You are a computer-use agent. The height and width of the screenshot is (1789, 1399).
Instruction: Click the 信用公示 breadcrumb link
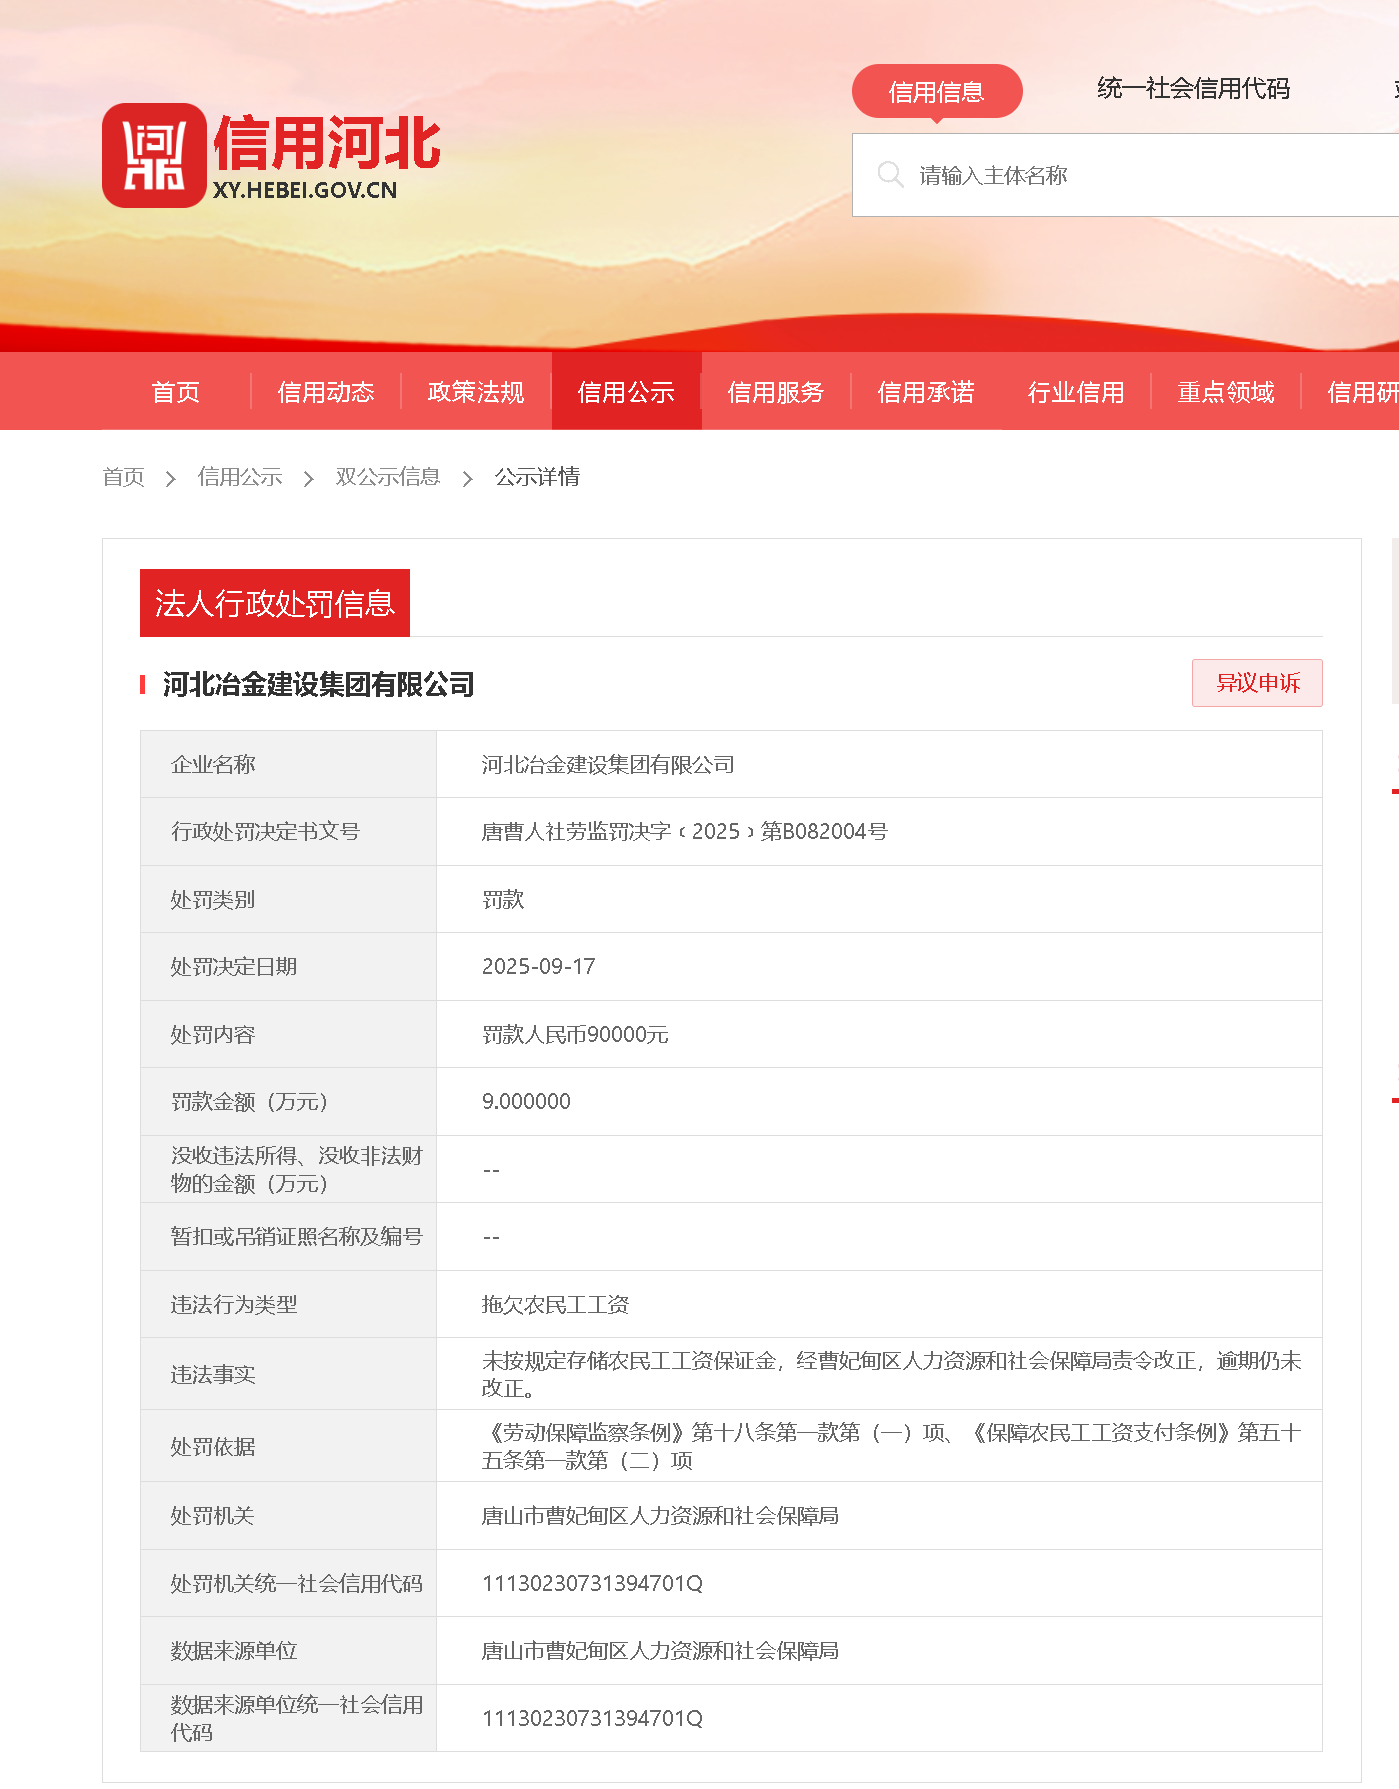pyautogui.click(x=240, y=477)
